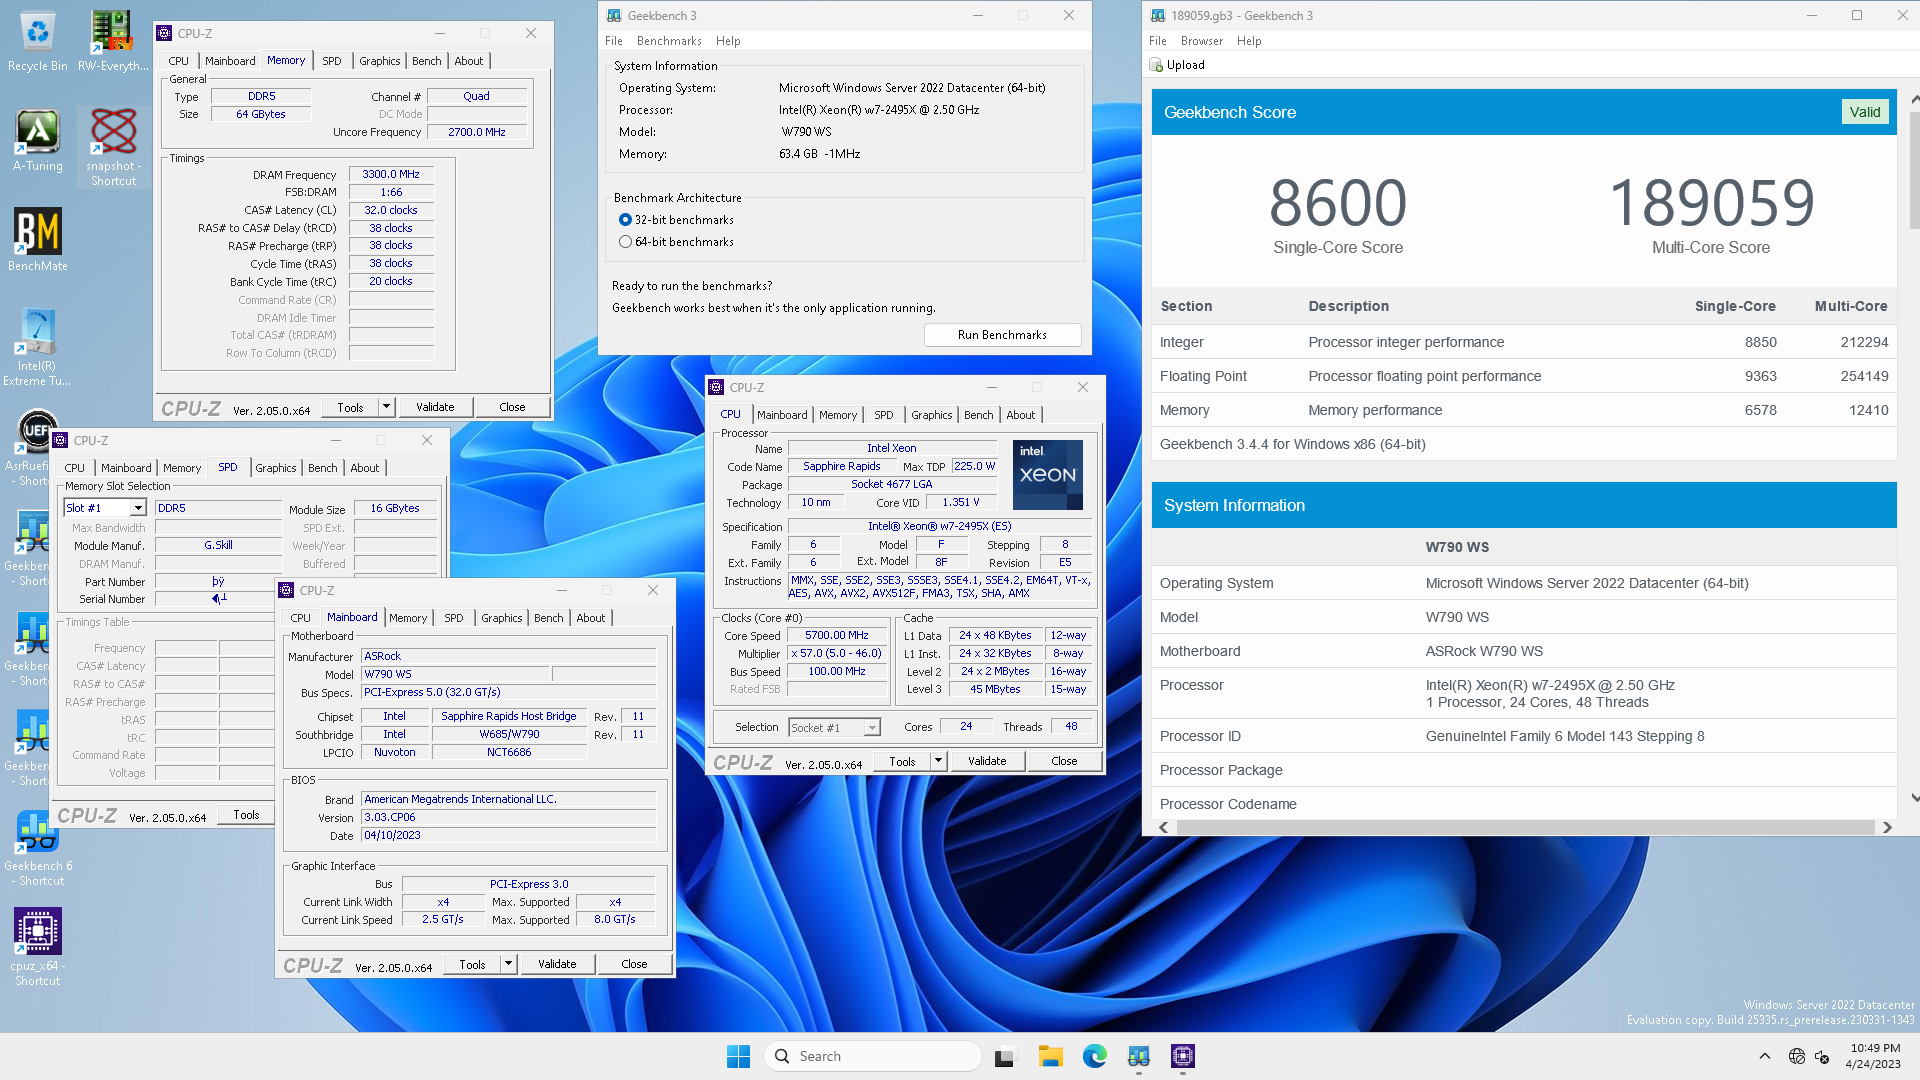Click Validate in the Memory CPU-Z window
The image size is (1920, 1080).
(435, 407)
